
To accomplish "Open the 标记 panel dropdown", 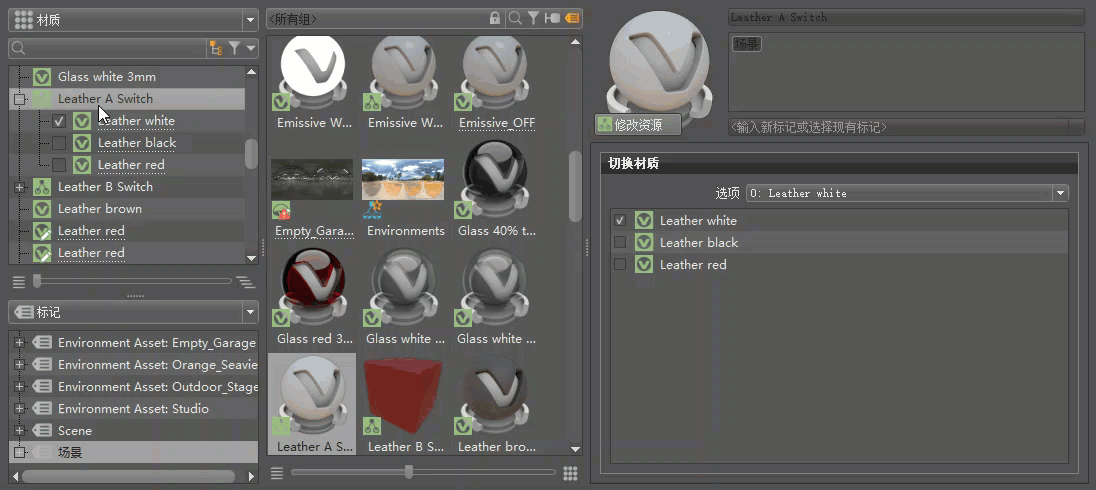I will click(x=251, y=312).
